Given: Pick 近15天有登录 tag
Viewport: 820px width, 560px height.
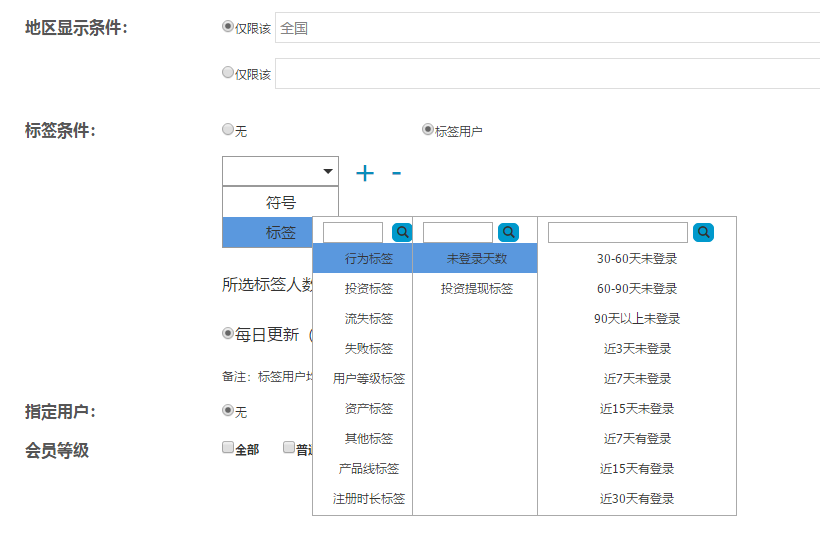Looking at the screenshot, I should coord(637,468).
